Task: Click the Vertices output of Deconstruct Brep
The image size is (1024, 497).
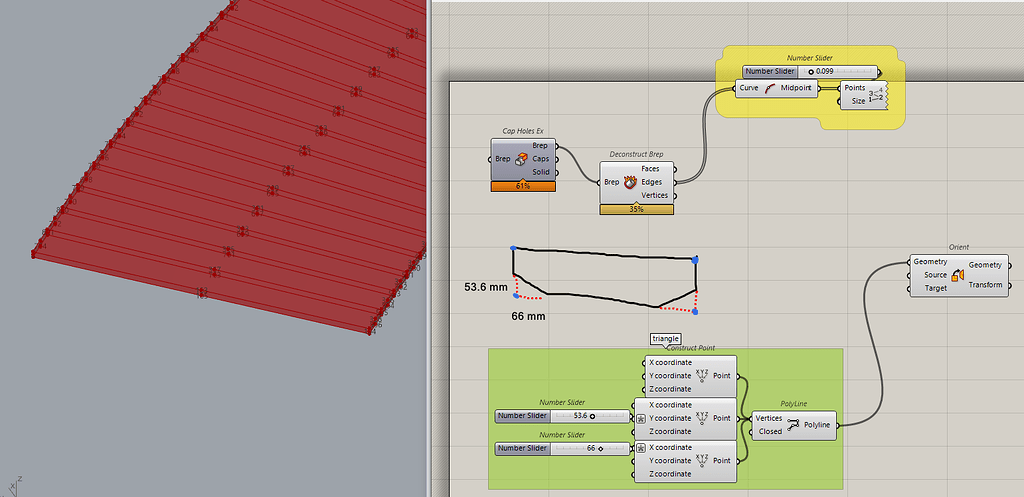Action: click(655, 195)
